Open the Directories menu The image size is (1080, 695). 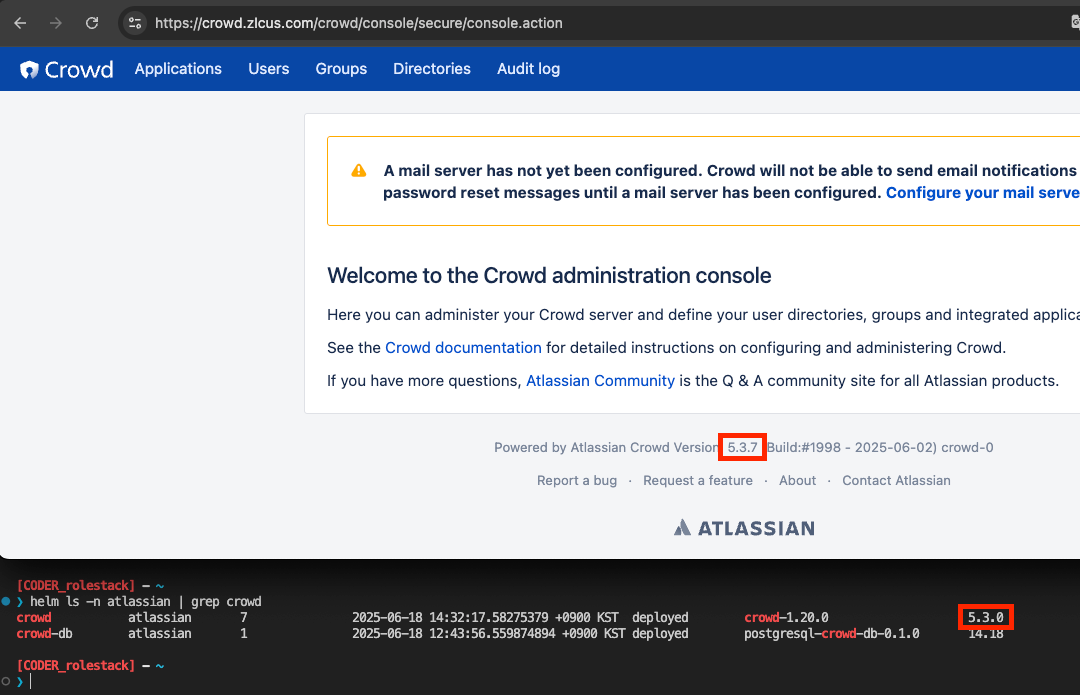pos(432,69)
